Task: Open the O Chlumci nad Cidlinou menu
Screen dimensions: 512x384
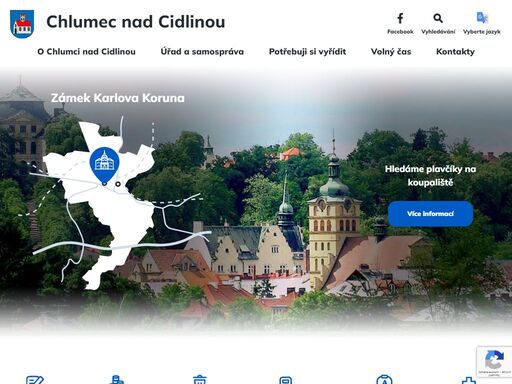Action: pos(86,52)
